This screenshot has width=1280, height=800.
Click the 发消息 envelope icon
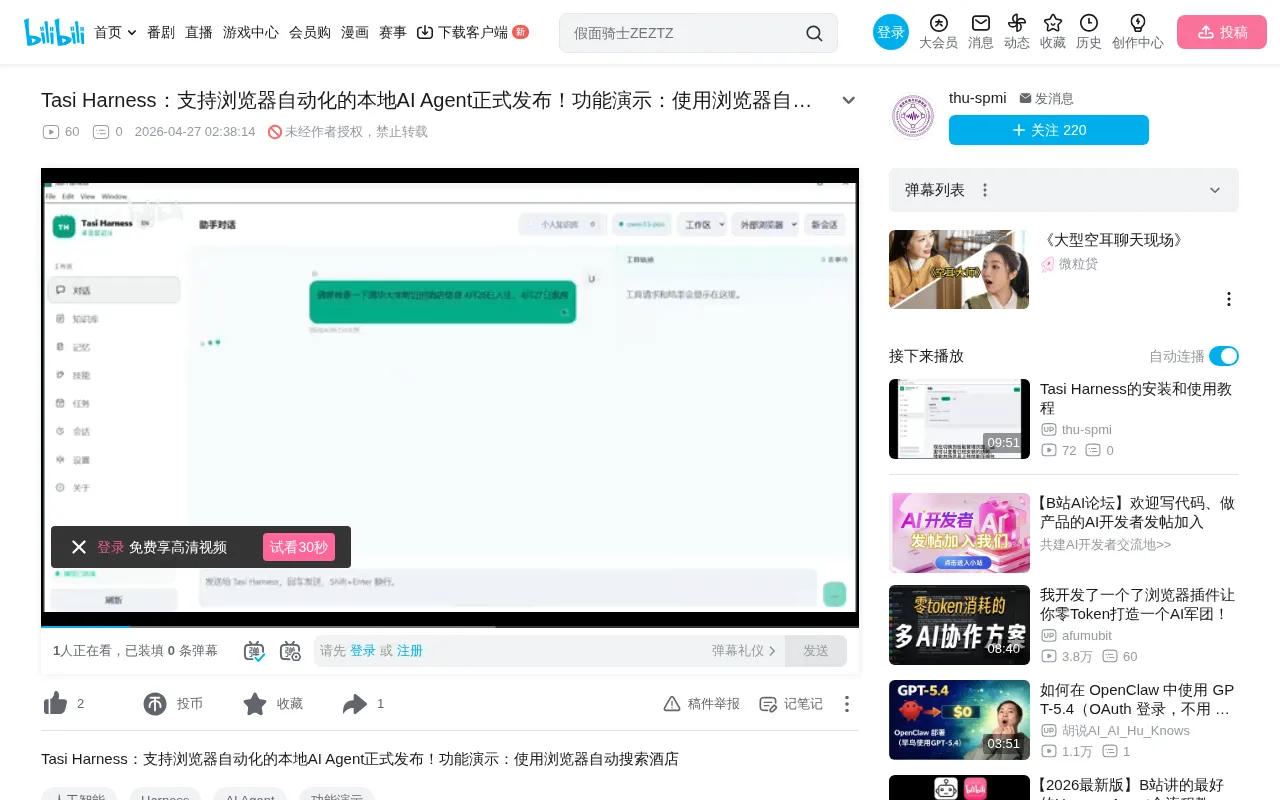[x=1025, y=98]
